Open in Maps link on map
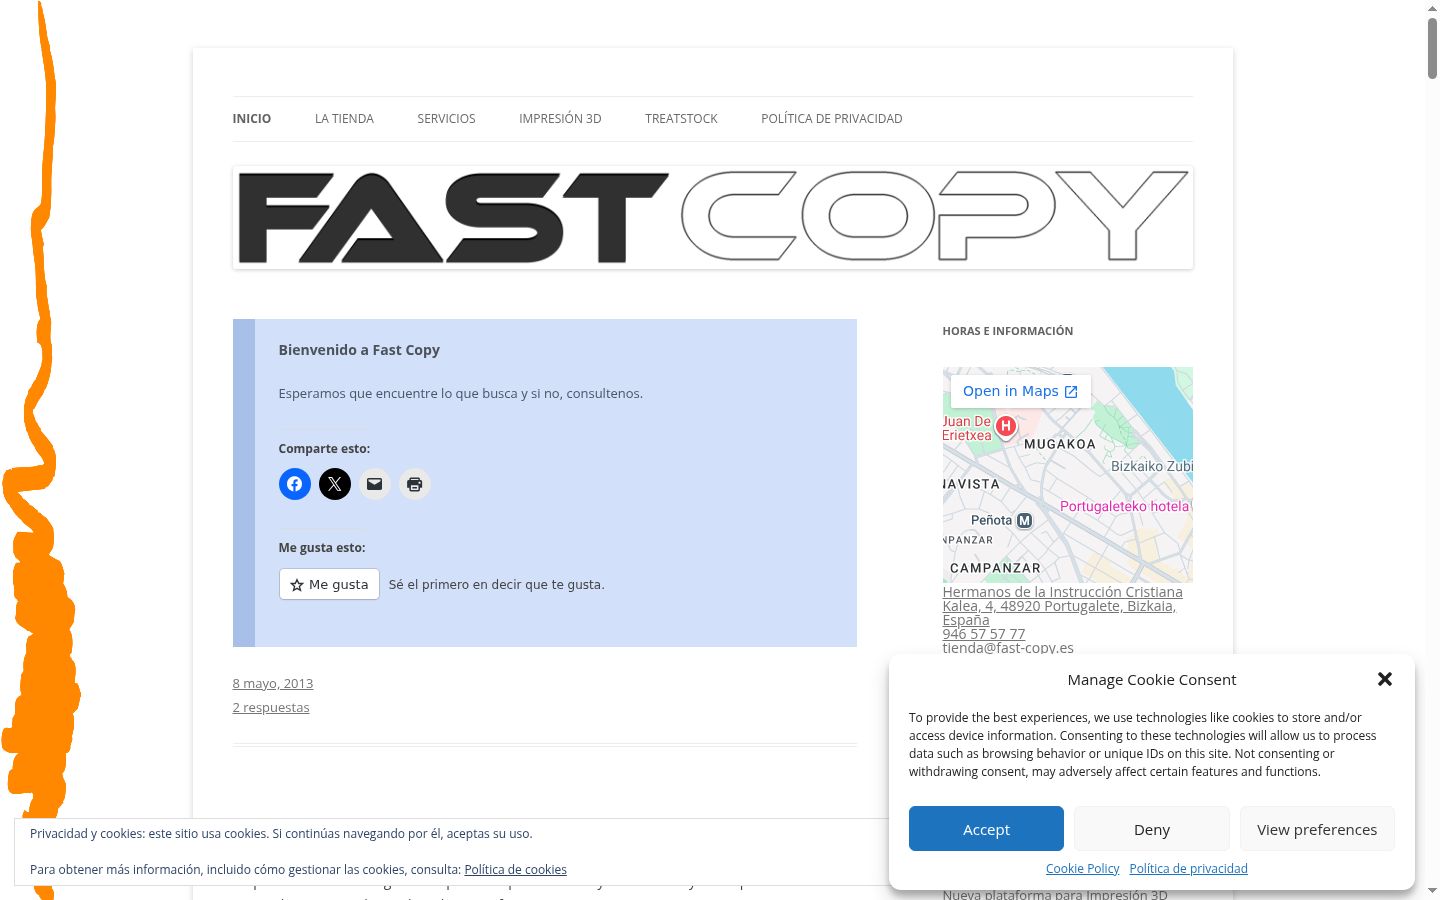This screenshot has width=1440, height=900. (x=1020, y=391)
